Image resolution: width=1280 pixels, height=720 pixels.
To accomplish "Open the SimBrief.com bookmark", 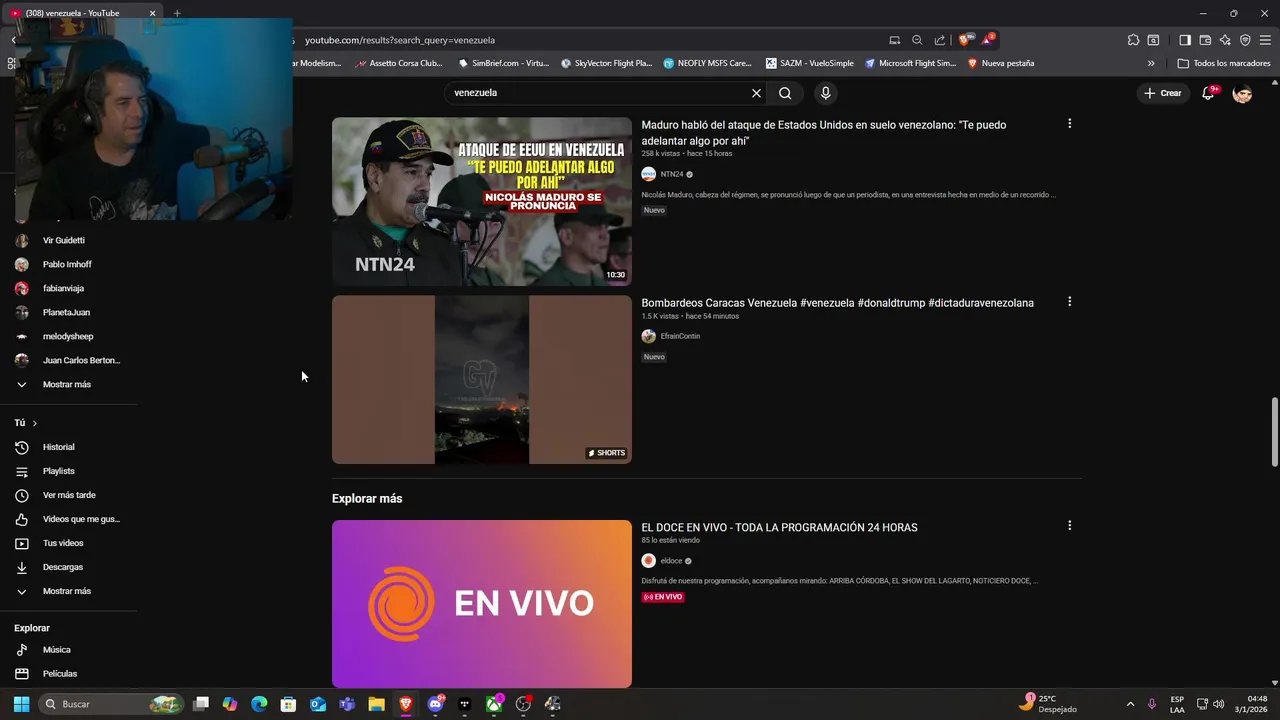I will [x=503, y=63].
